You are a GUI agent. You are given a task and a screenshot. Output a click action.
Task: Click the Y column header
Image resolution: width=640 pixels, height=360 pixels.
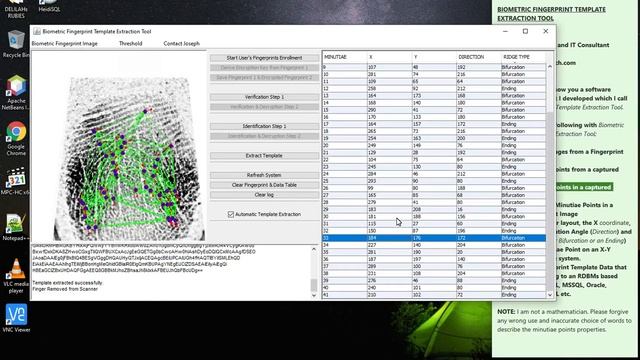434,57
